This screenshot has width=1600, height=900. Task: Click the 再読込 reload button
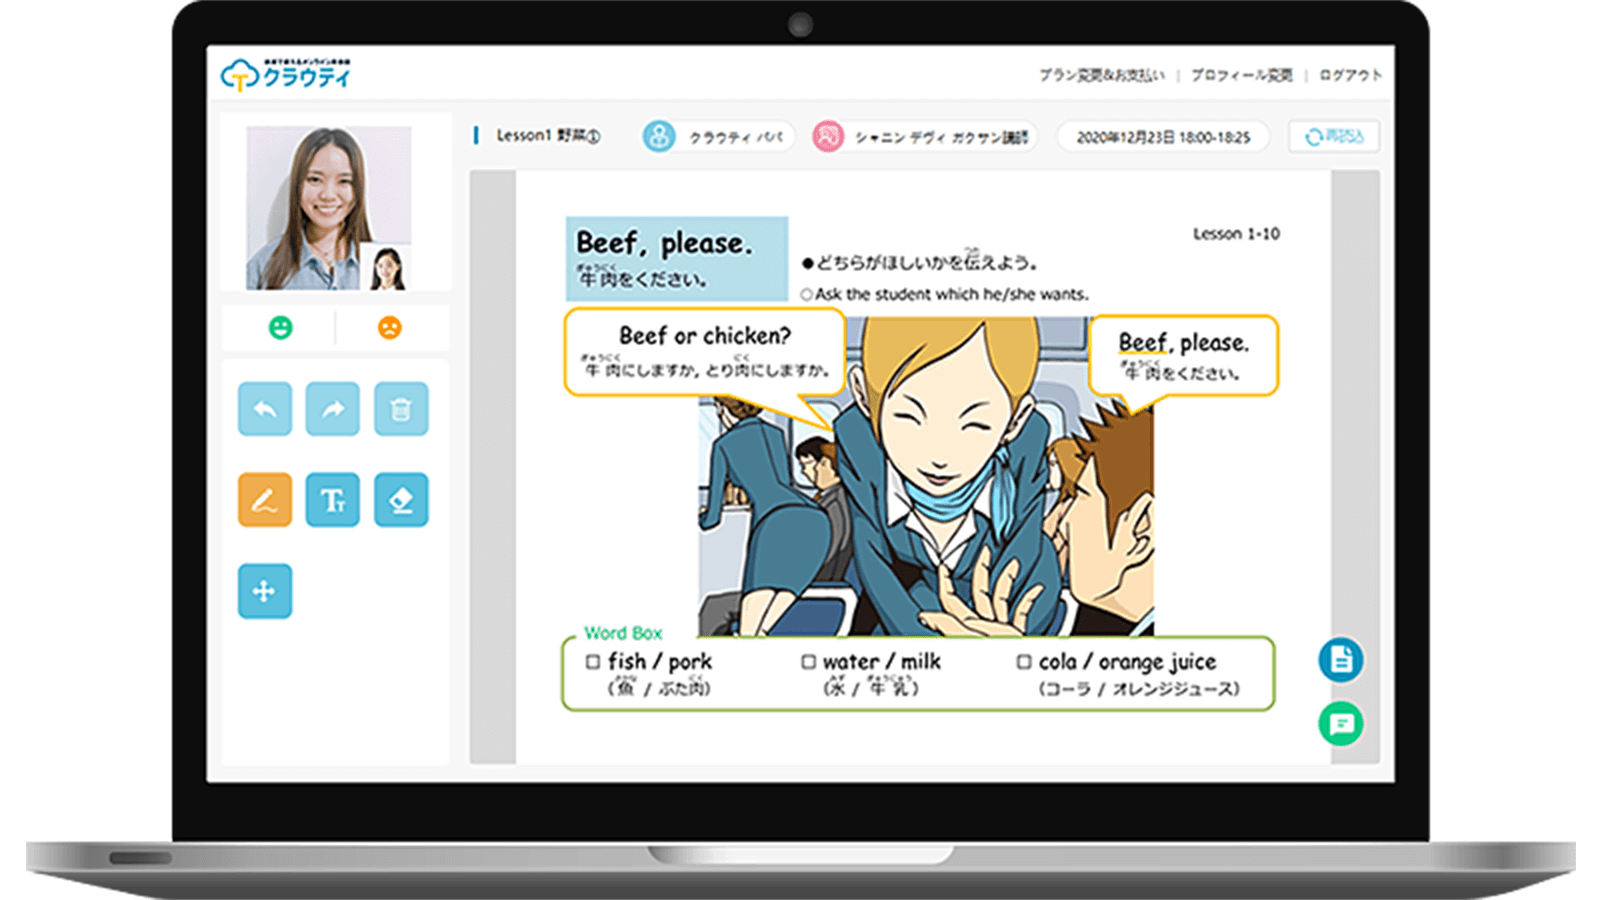tap(1334, 136)
